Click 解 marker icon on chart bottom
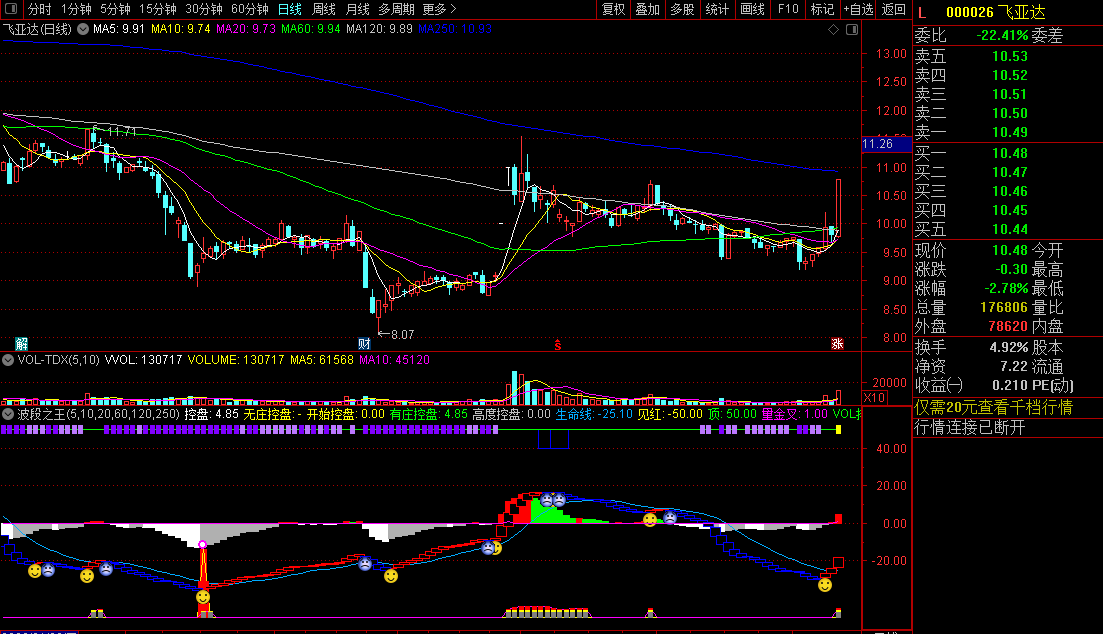 point(22,343)
